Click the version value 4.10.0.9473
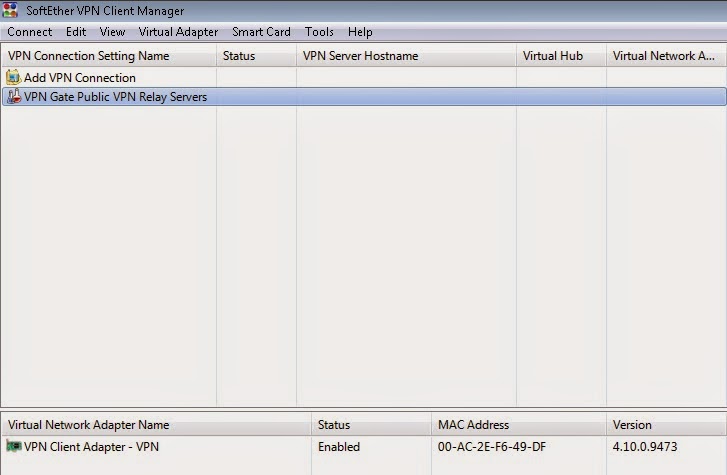 point(645,447)
